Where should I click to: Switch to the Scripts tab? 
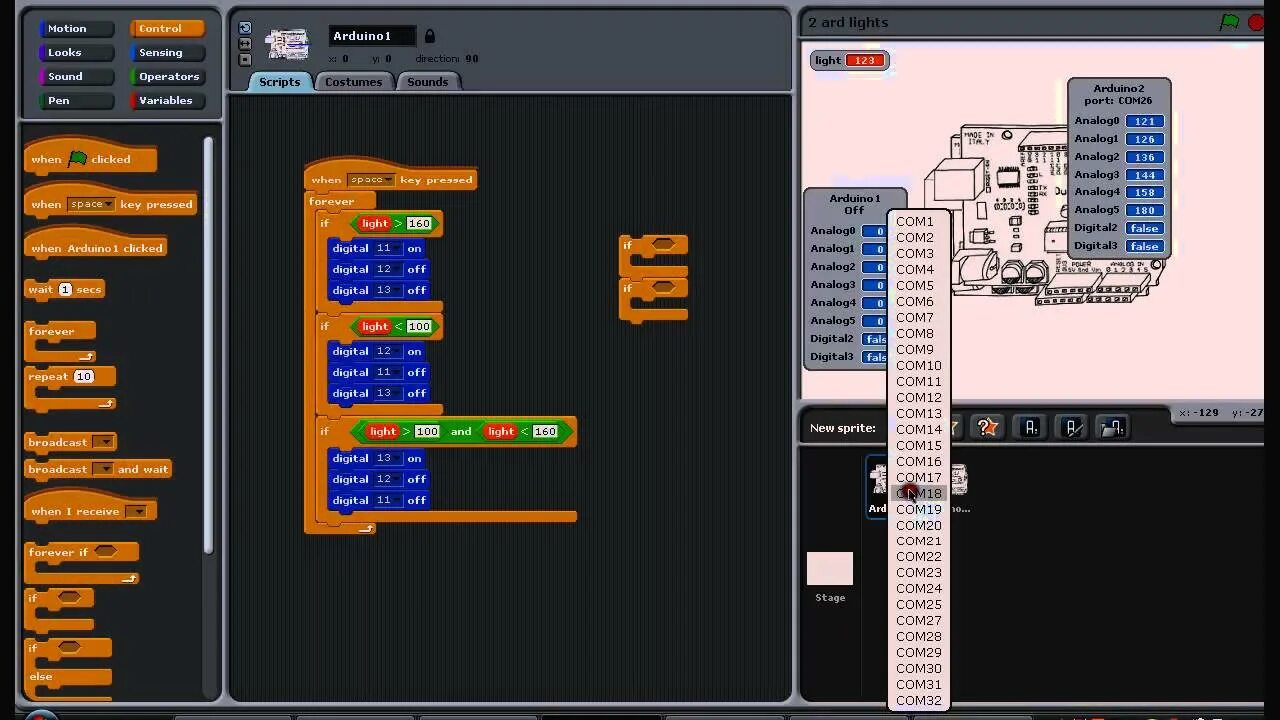[x=280, y=82]
